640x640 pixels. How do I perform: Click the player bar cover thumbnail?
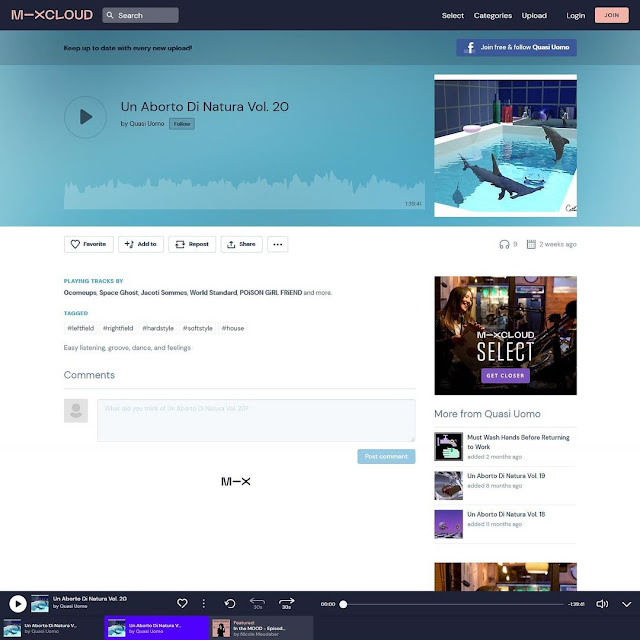[x=40, y=603]
